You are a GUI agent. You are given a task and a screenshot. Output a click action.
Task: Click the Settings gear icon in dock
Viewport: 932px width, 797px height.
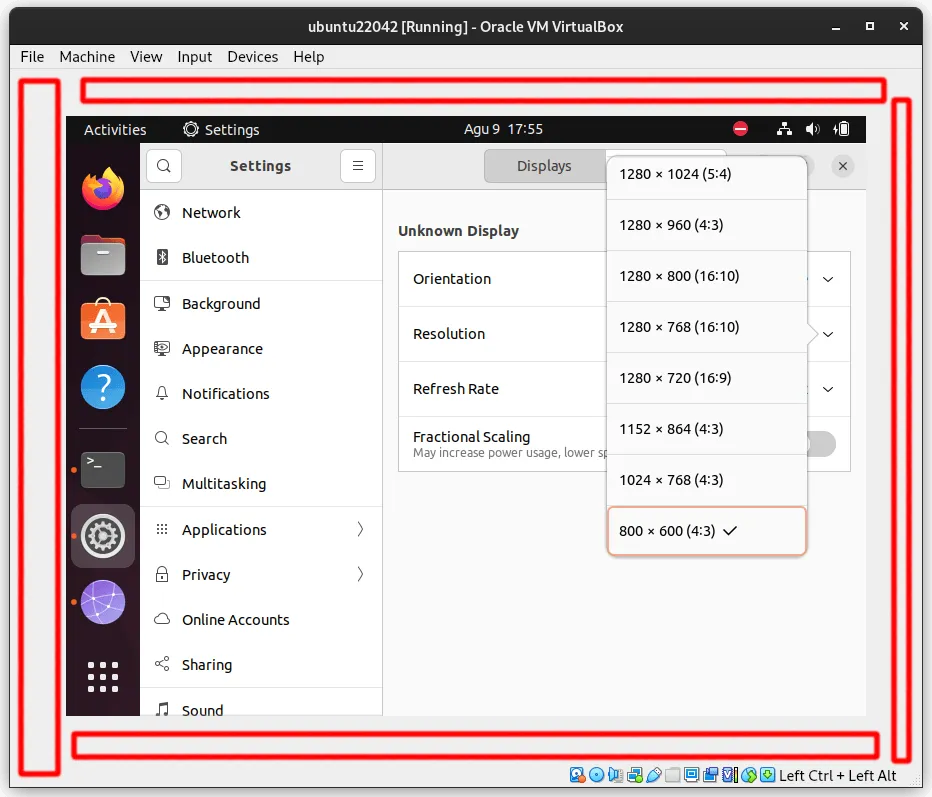coord(103,536)
